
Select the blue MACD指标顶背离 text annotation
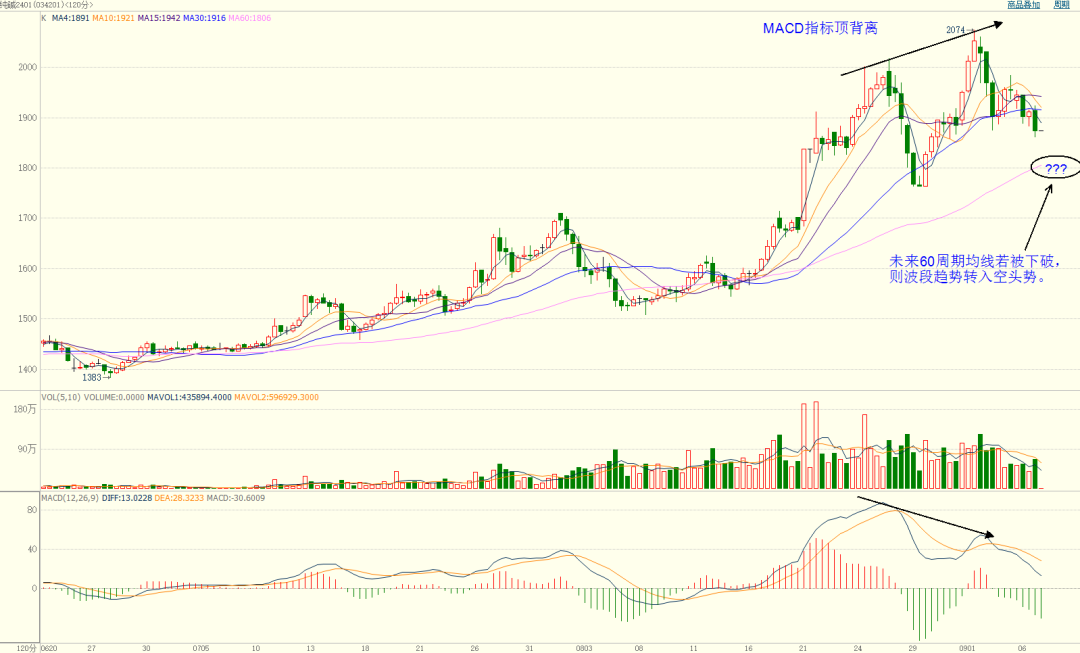click(819, 29)
